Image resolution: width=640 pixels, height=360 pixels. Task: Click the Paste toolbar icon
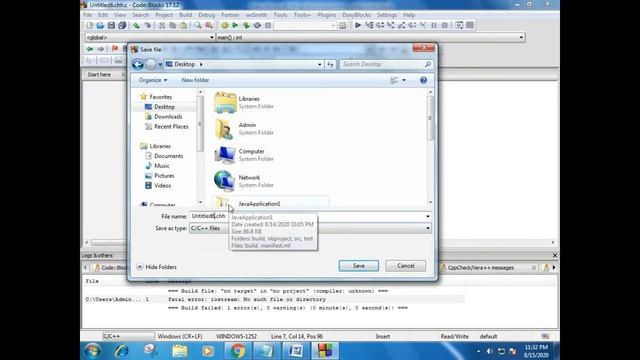[184, 25]
